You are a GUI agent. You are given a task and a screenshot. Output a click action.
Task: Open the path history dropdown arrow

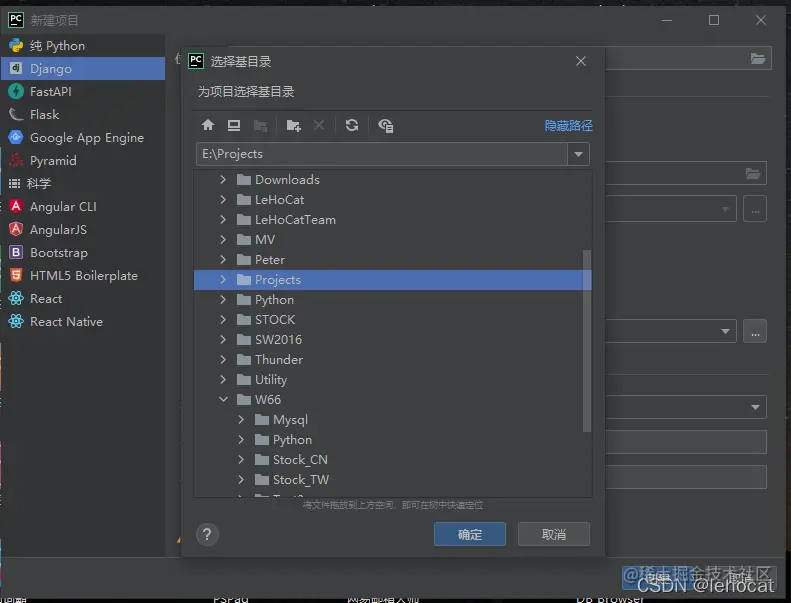click(578, 154)
